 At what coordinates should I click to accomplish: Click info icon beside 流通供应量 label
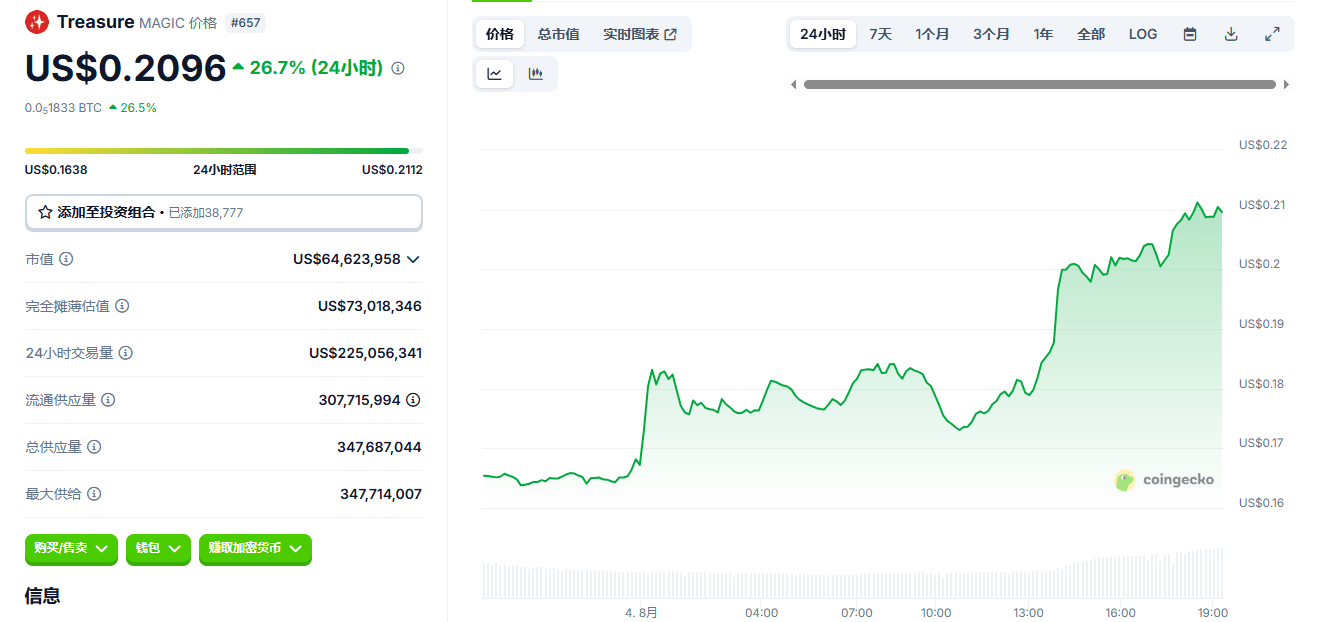click(x=108, y=400)
